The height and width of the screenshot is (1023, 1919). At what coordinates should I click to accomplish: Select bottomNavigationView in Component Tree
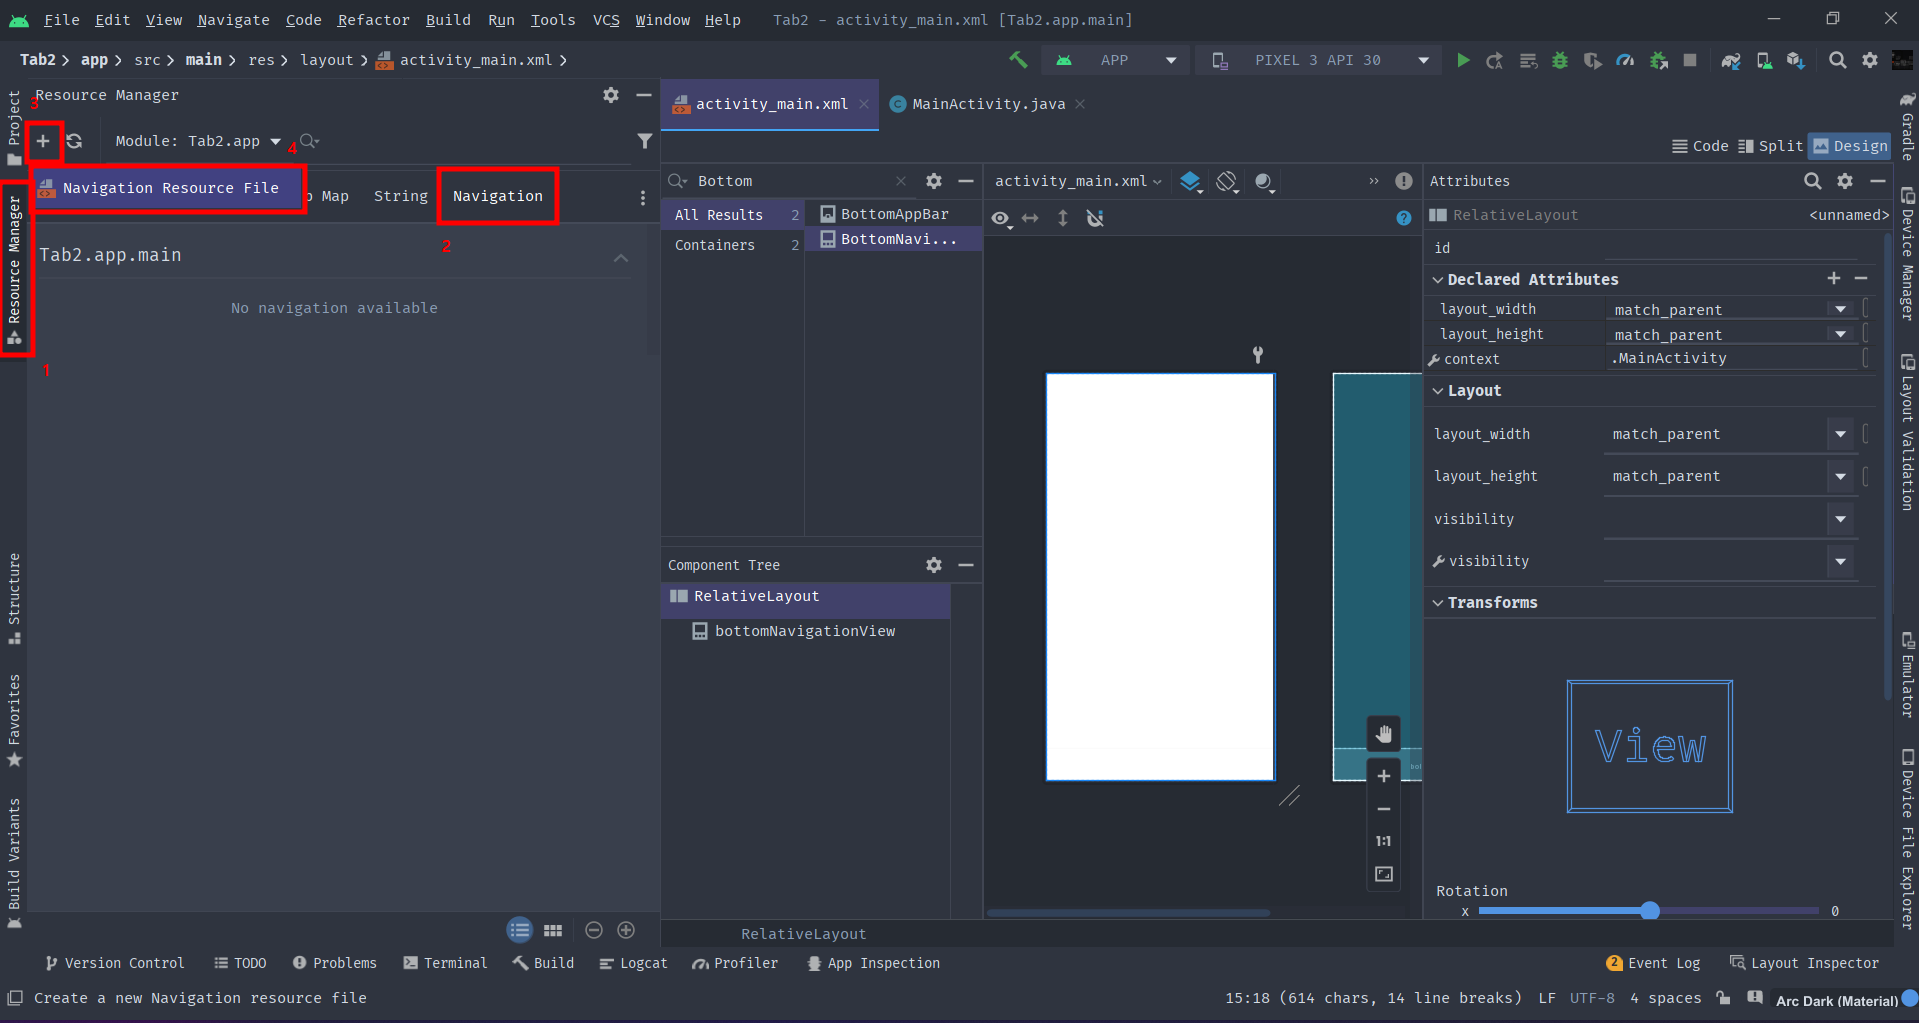tap(805, 631)
